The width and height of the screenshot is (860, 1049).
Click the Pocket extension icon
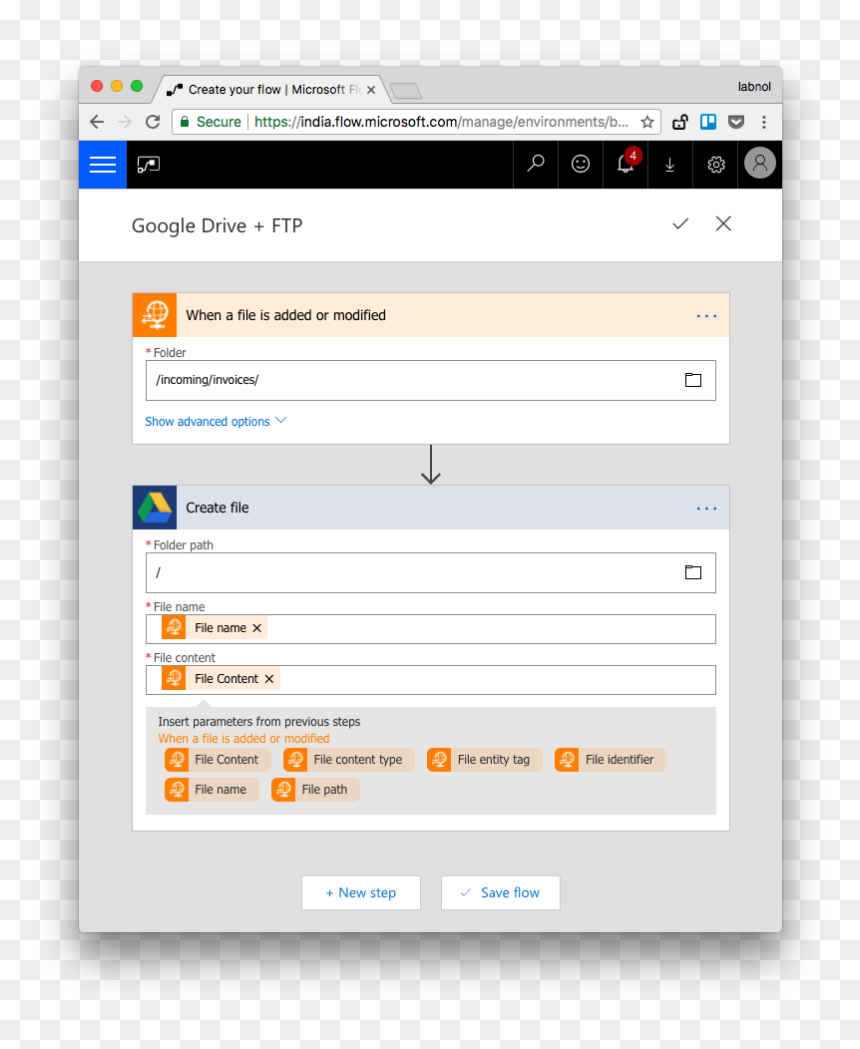pyautogui.click(x=736, y=122)
